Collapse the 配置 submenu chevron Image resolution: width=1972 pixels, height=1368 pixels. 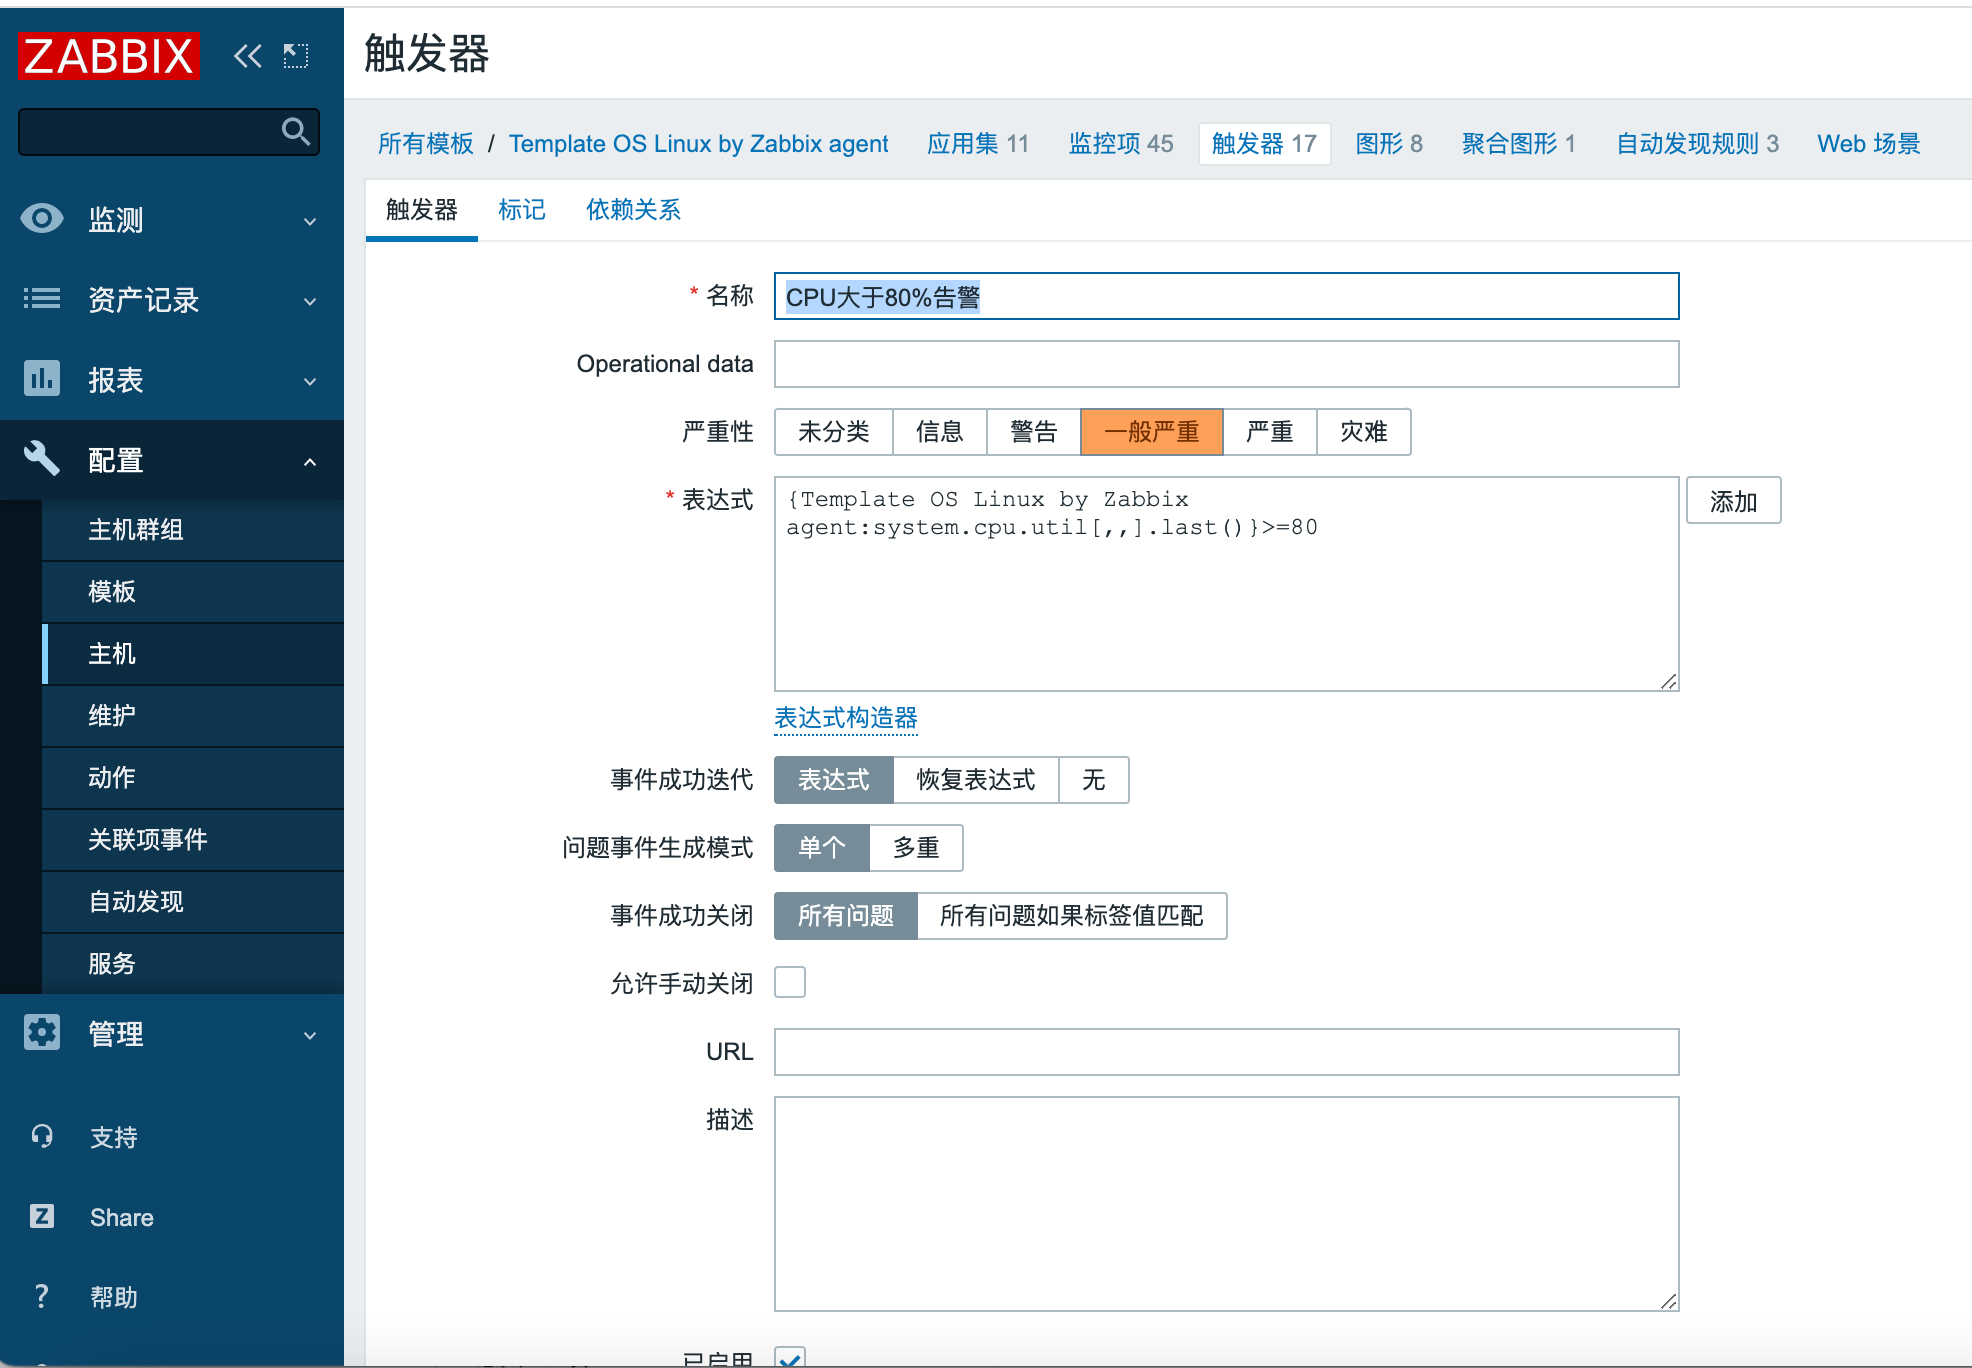coord(308,460)
